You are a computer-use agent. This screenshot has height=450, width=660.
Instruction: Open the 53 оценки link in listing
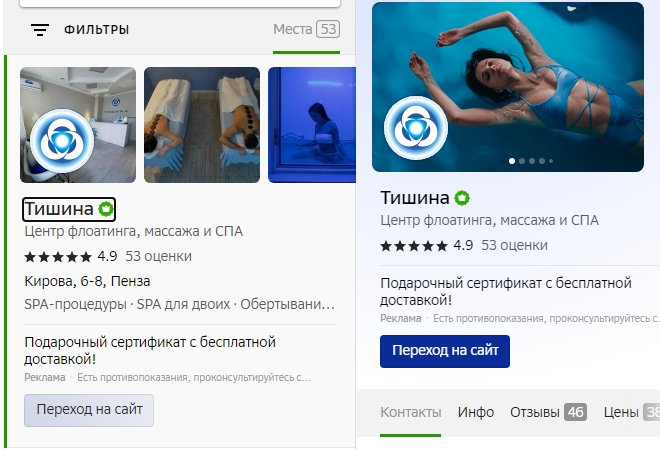tap(158, 256)
